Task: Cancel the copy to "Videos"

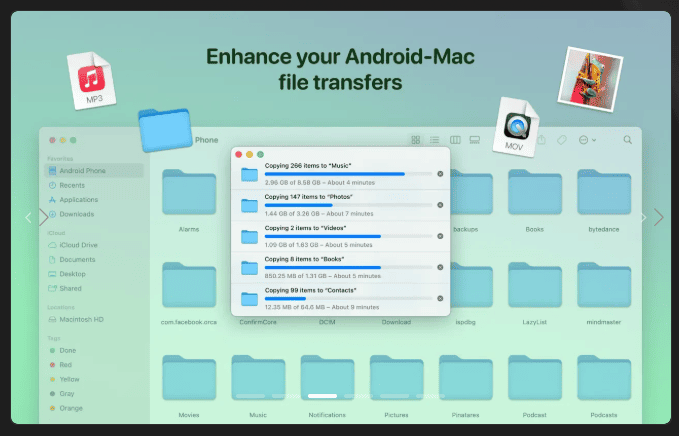Action: [440, 236]
